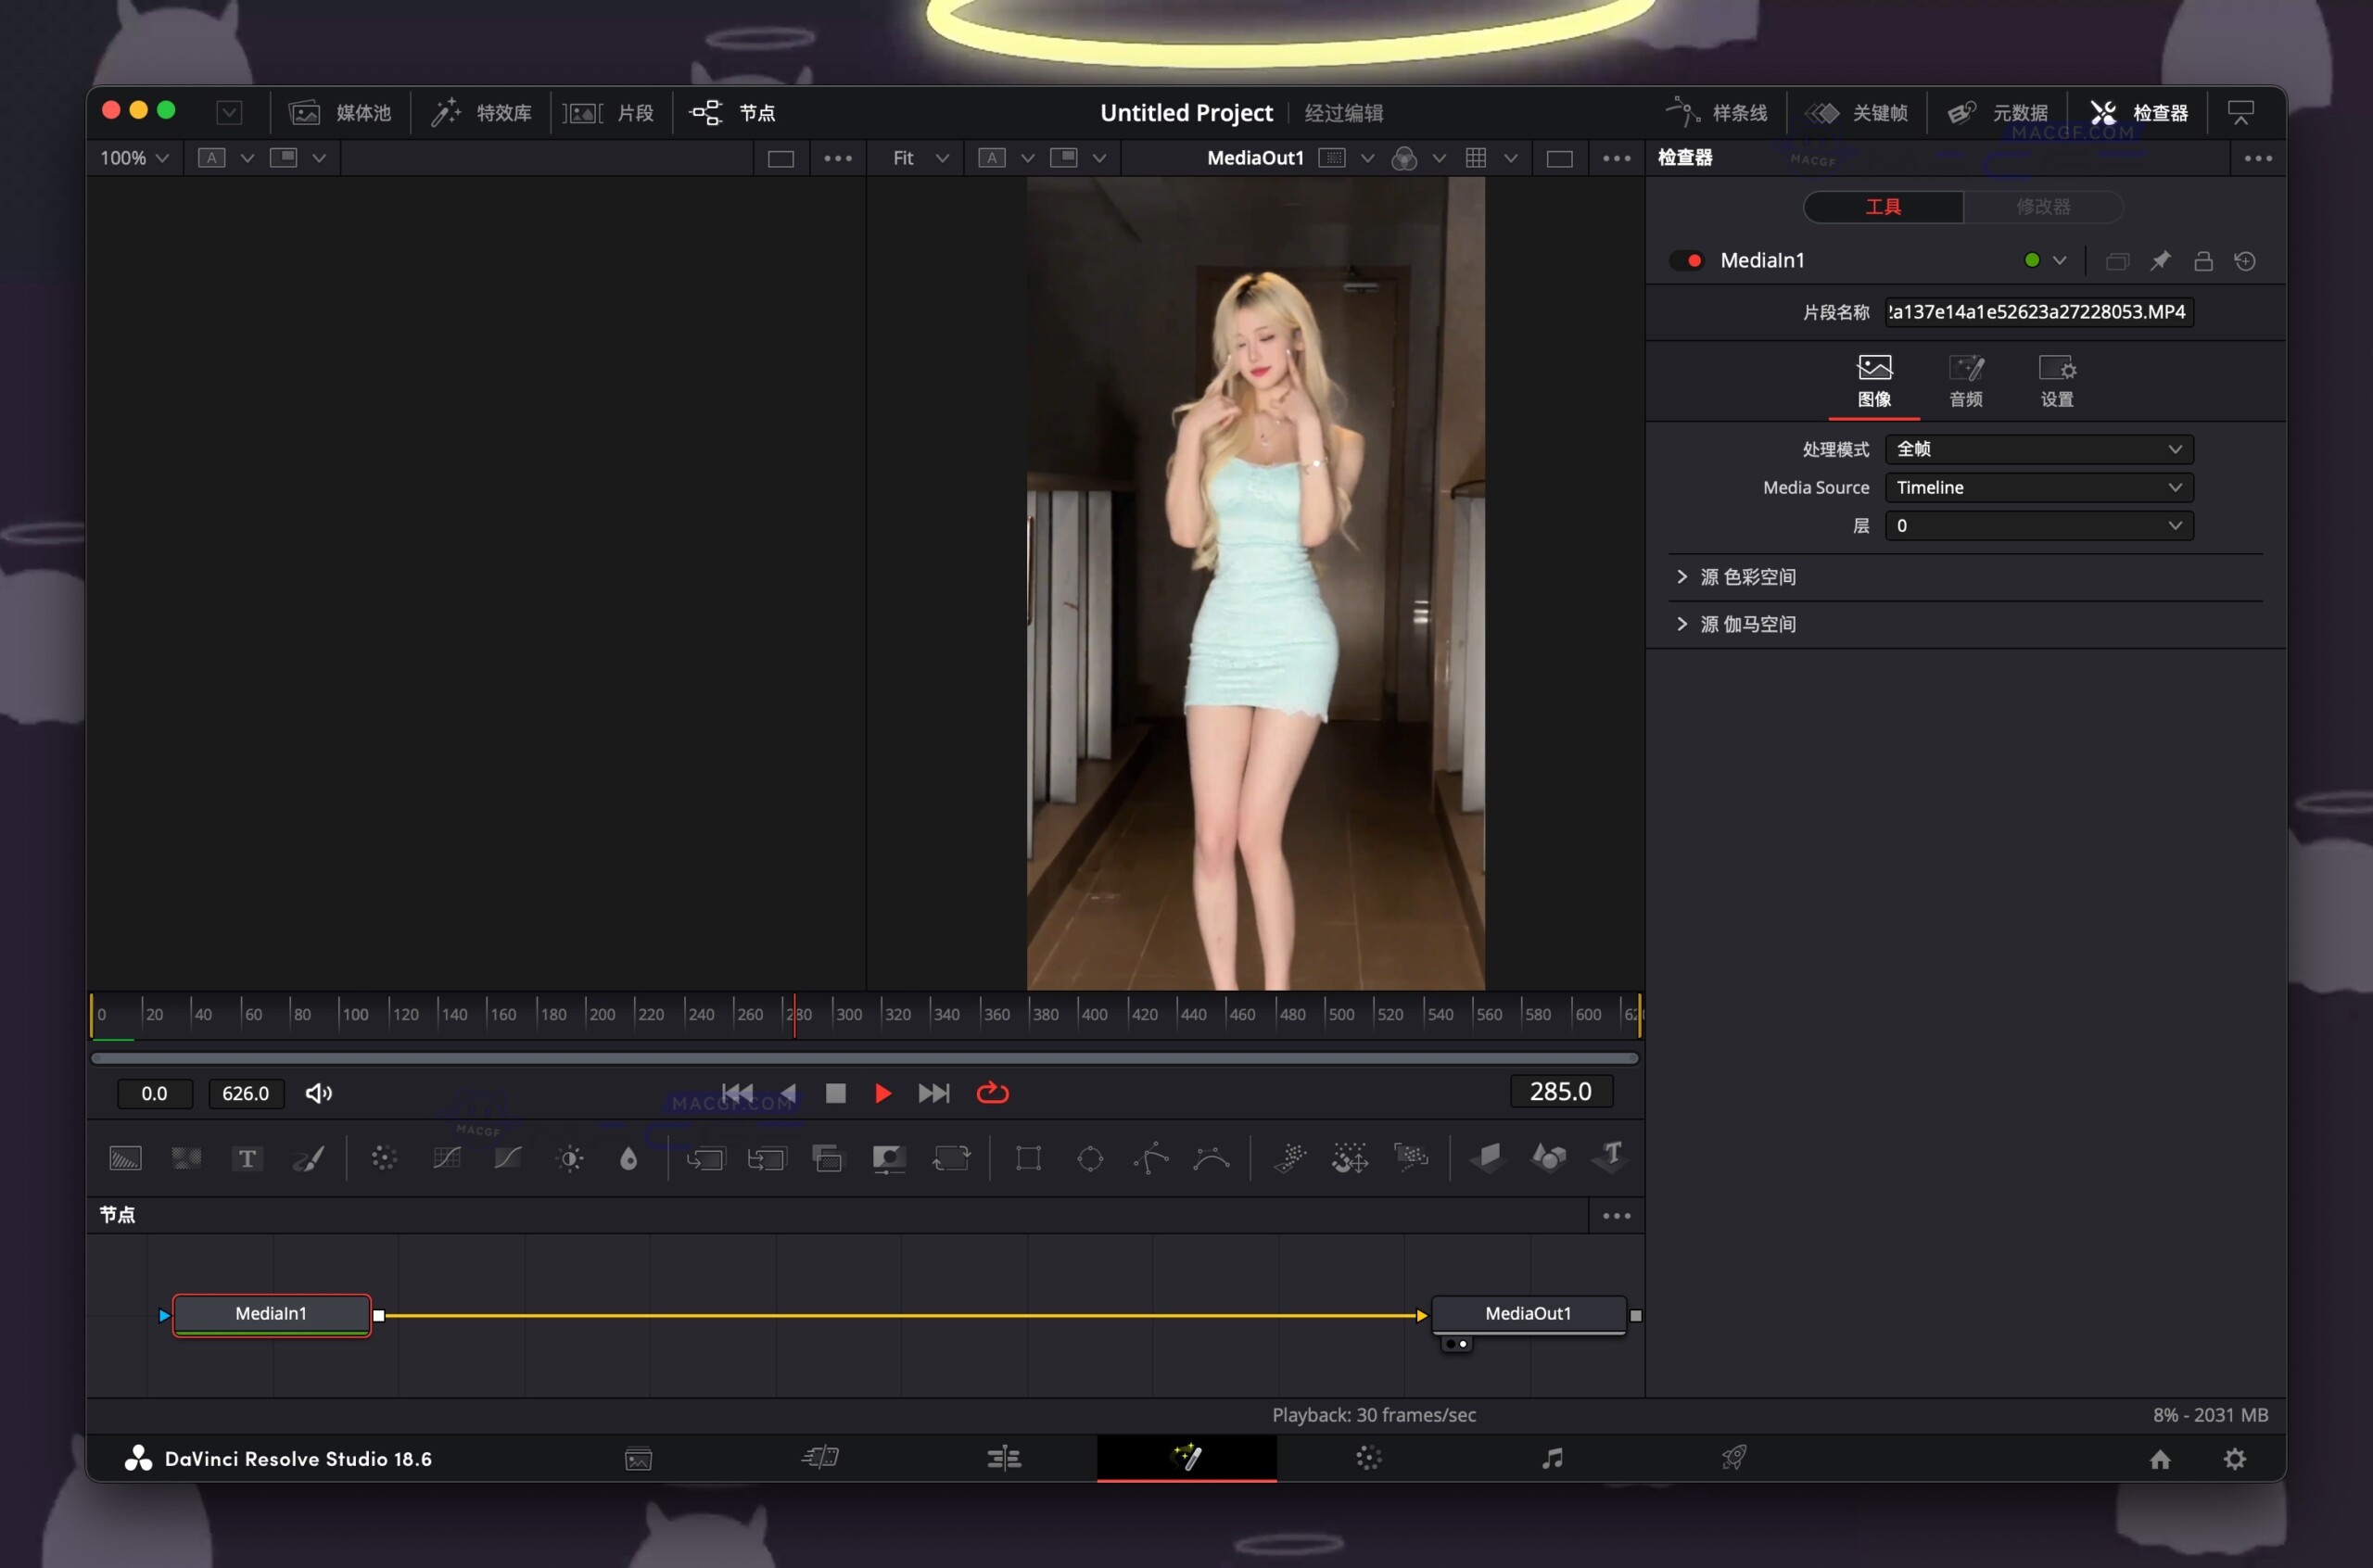2373x1568 pixels.
Task: Toggle the 关键帧 panel
Action: click(x=1857, y=112)
